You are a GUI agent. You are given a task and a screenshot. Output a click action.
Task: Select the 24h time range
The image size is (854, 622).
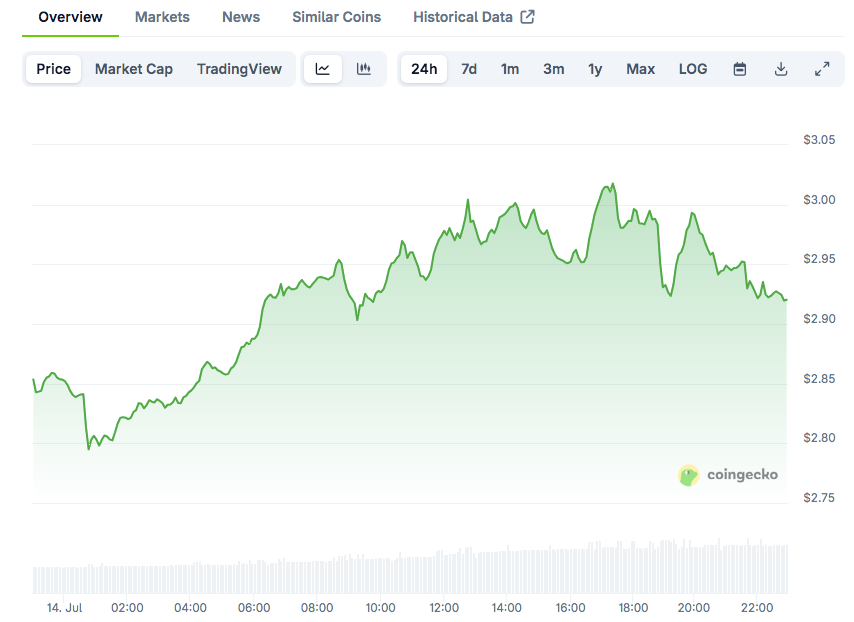coord(424,69)
